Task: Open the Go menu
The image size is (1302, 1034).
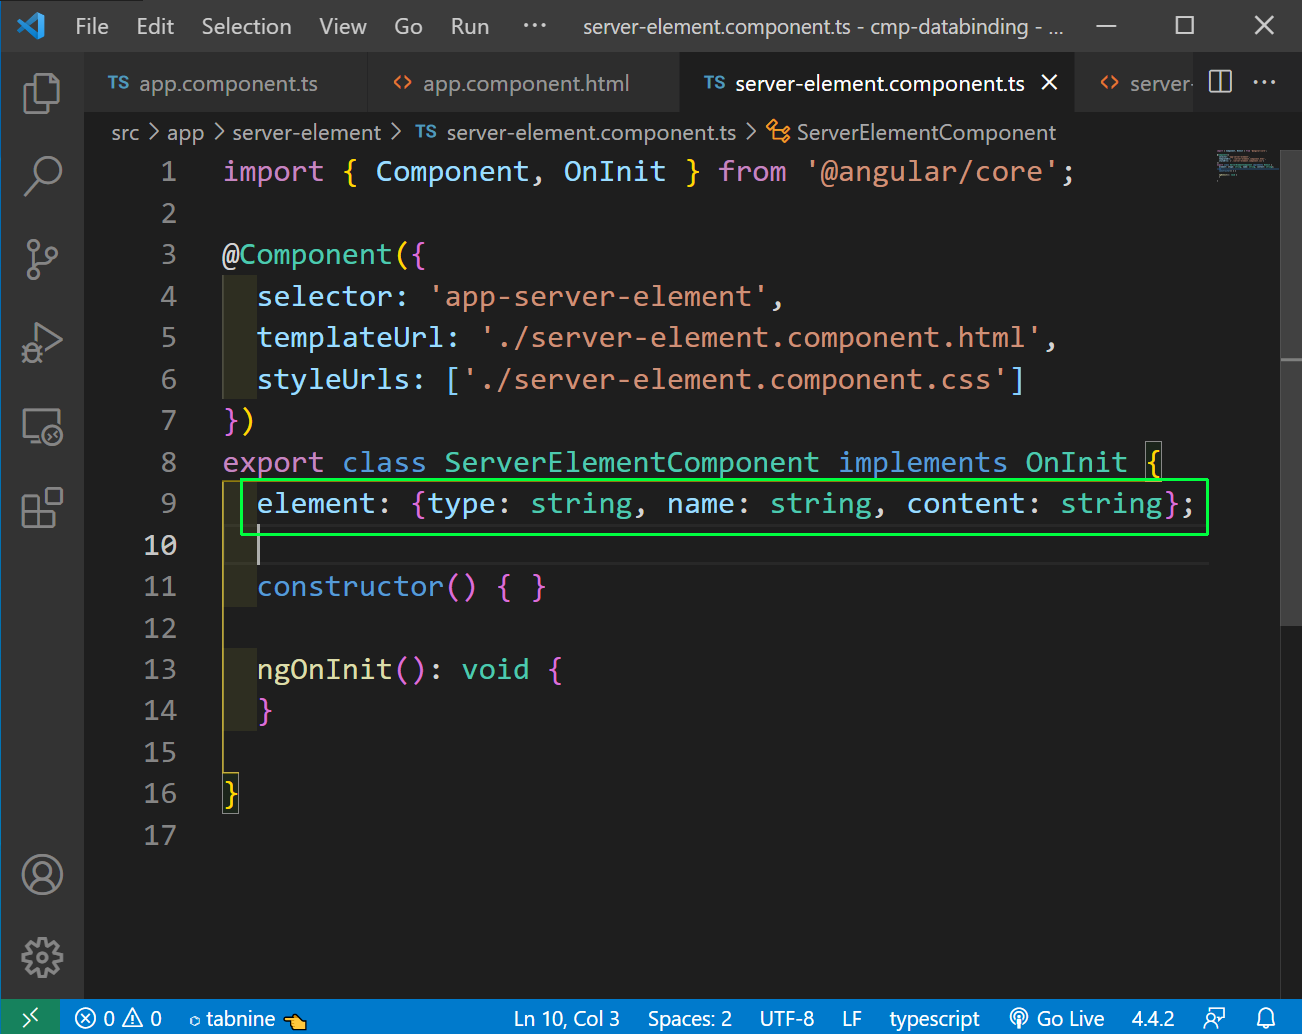Action: pos(408,26)
